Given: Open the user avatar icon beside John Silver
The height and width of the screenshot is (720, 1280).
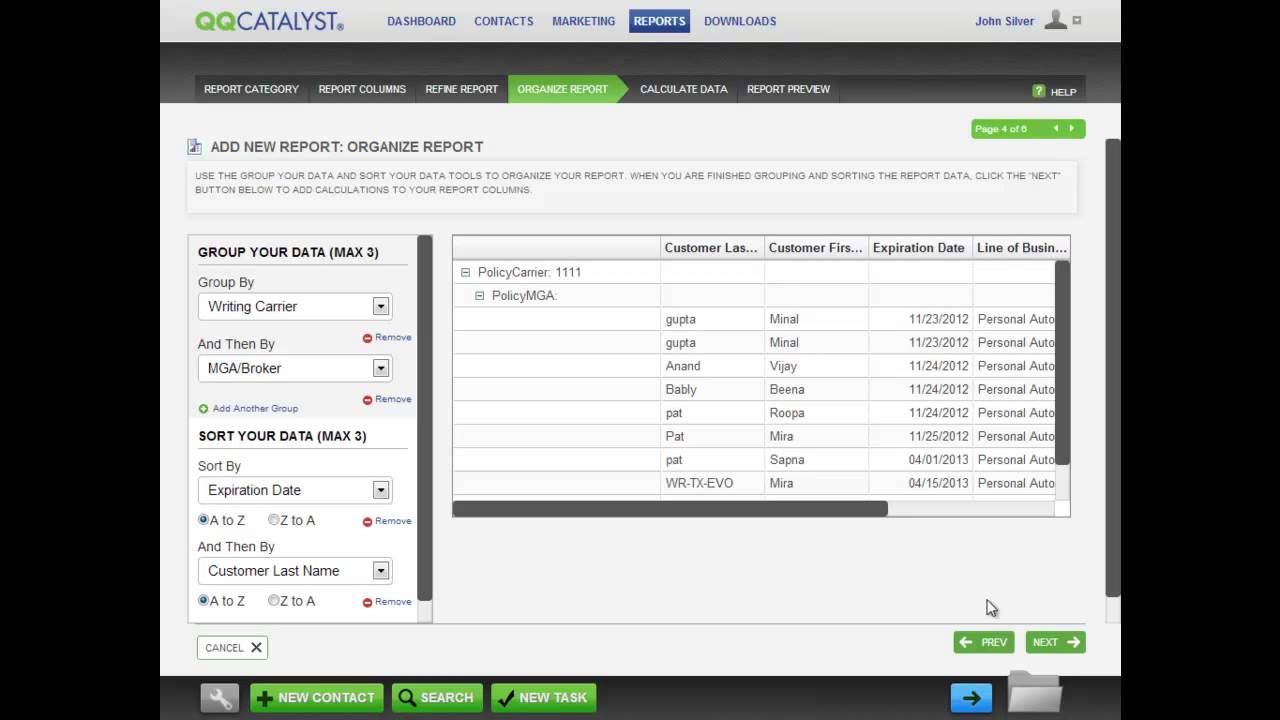Looking at the screenshot, I should coord(1055,20).
